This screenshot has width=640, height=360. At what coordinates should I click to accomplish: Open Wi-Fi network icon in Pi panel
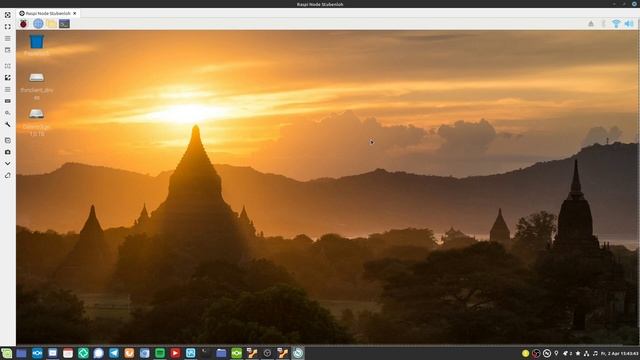[x=616, y=24]
